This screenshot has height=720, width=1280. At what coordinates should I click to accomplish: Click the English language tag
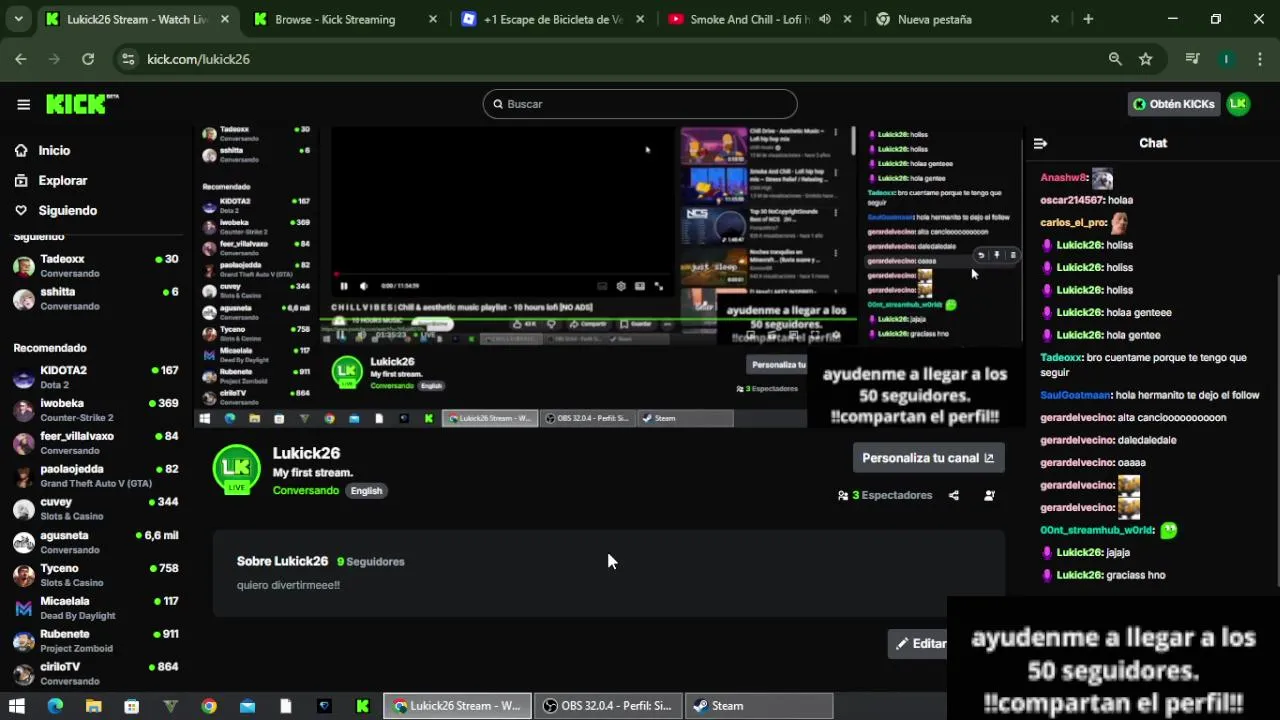point(366,490)
